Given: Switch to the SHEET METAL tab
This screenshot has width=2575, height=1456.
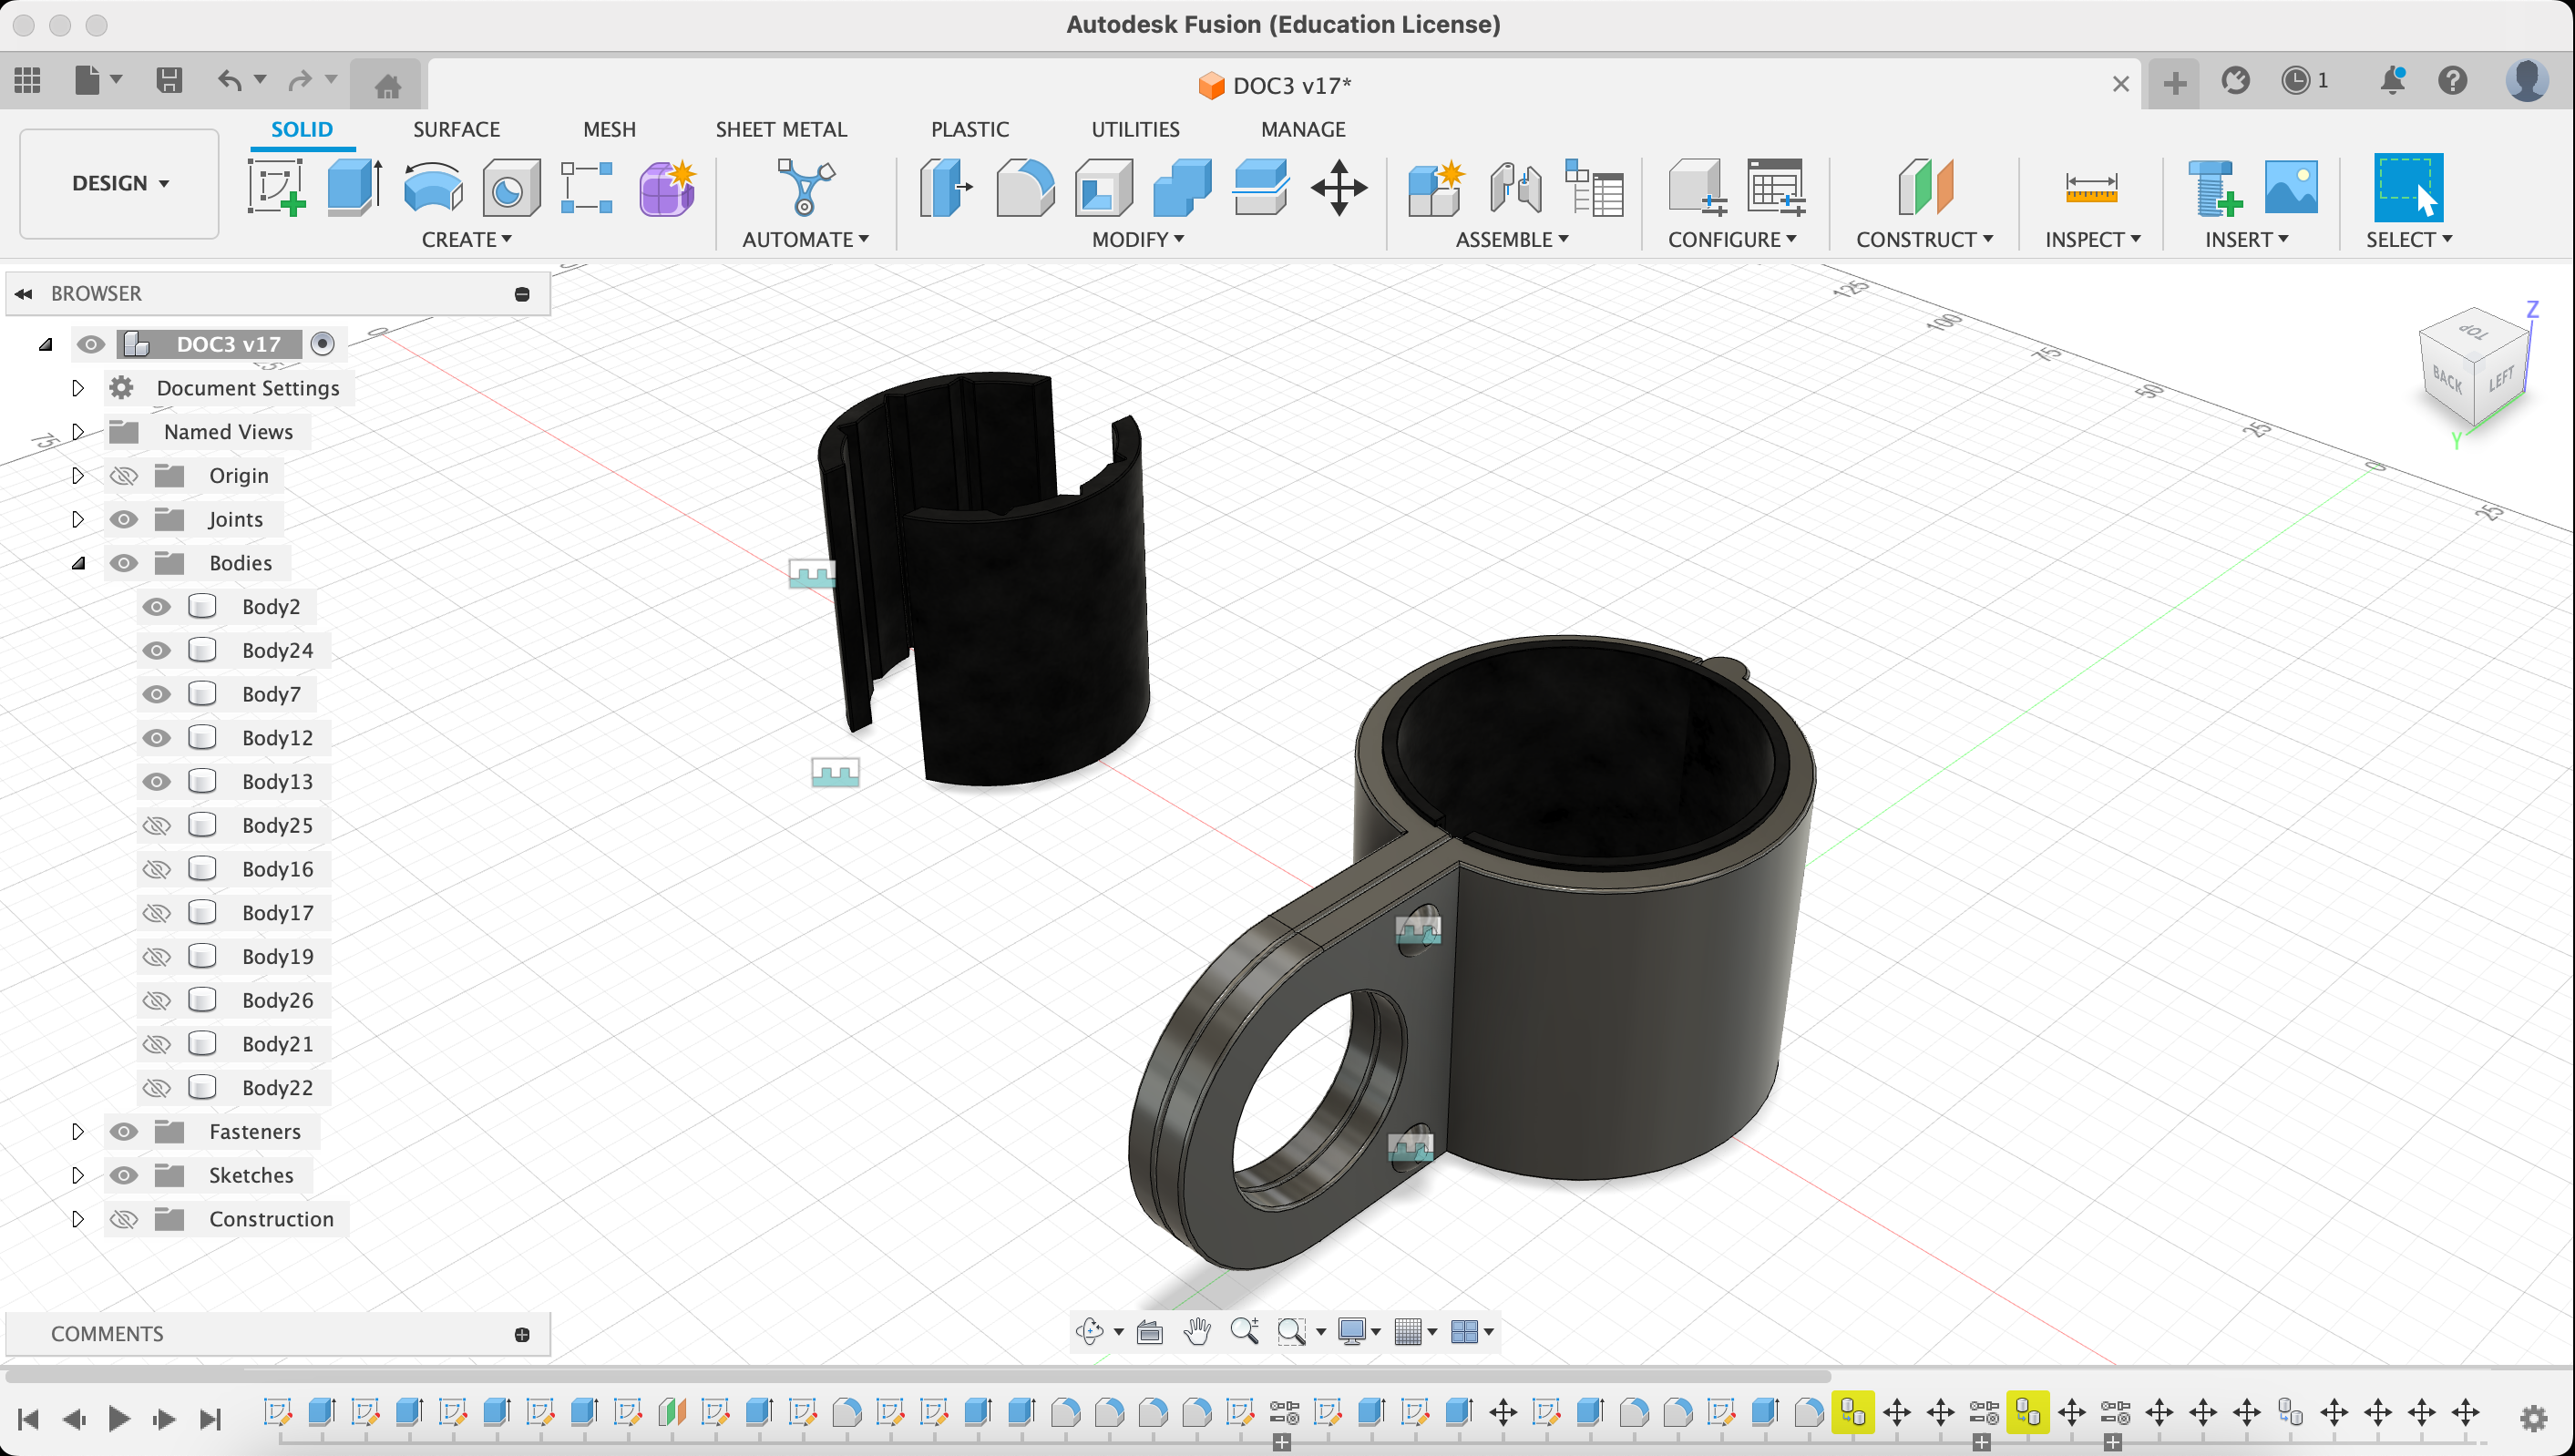Looking at the screenshot, I should pos(781,129).
